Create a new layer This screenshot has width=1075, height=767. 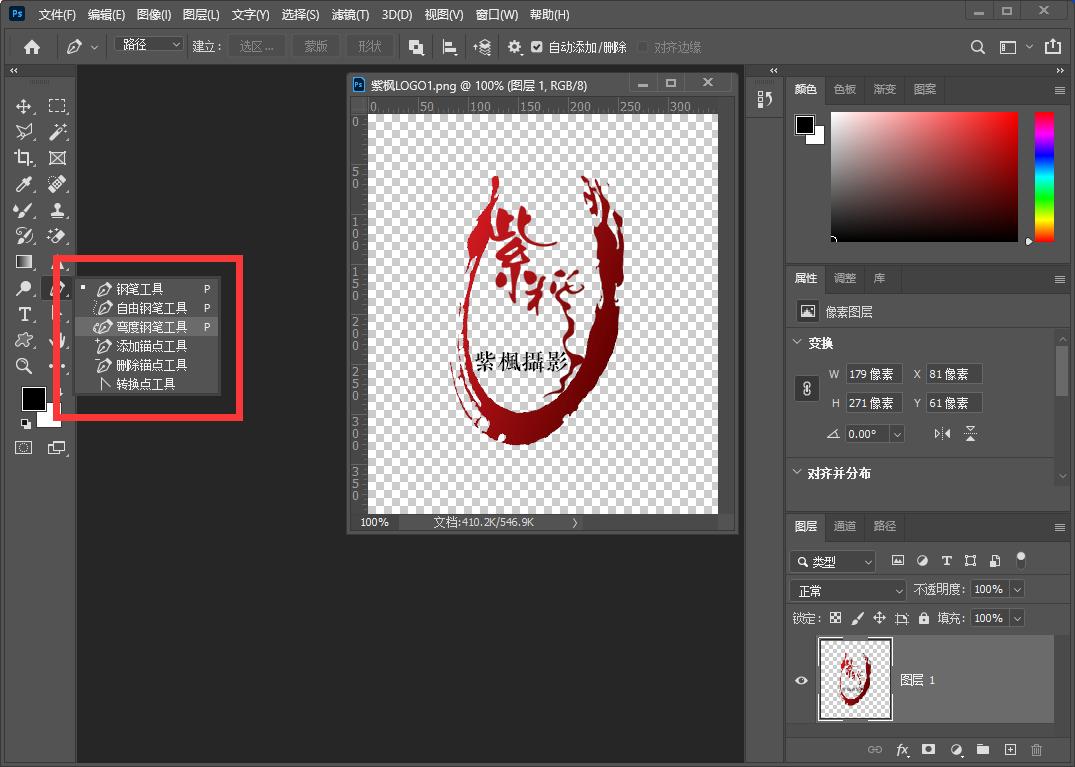point(1010,749)
